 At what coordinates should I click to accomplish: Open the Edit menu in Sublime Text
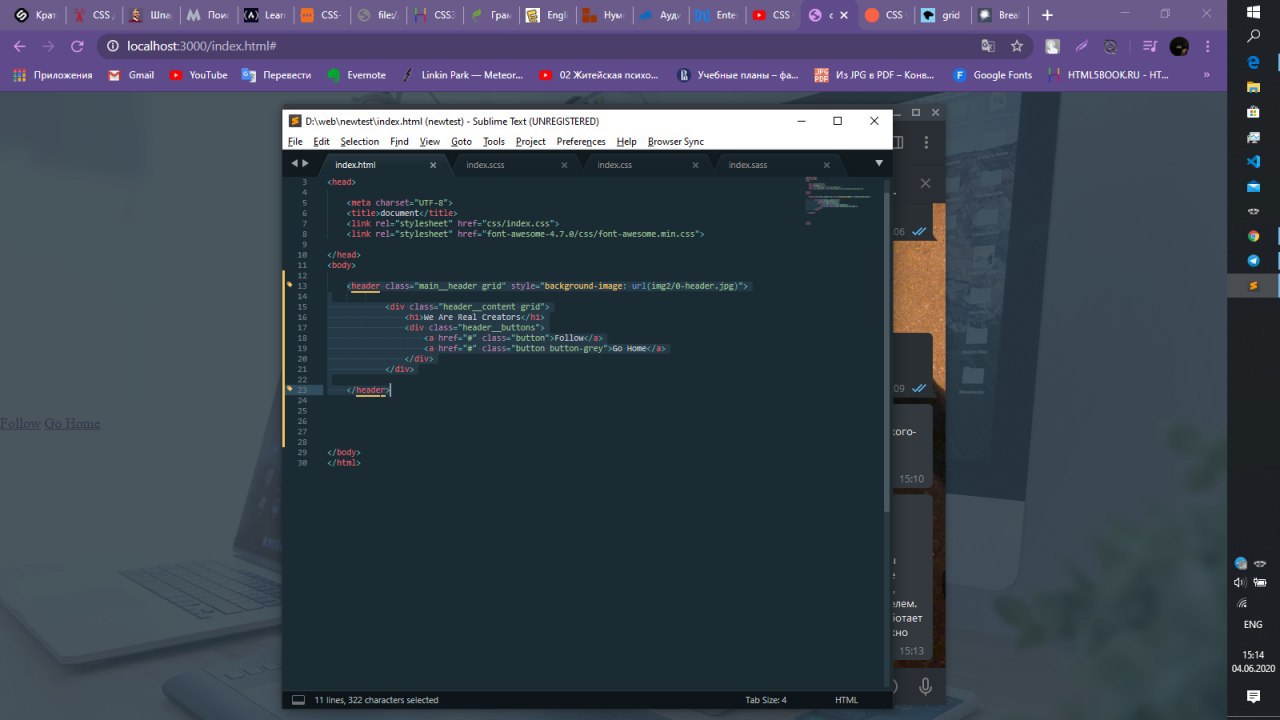click(321, 141)
